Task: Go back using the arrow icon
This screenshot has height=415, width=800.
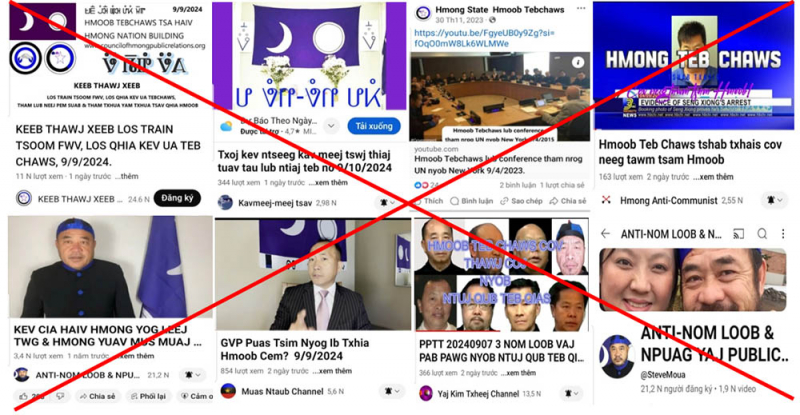Action: point(605,234)
